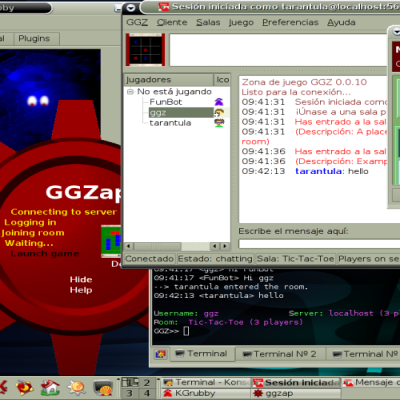Open the Juego menu

pos(241,22)
